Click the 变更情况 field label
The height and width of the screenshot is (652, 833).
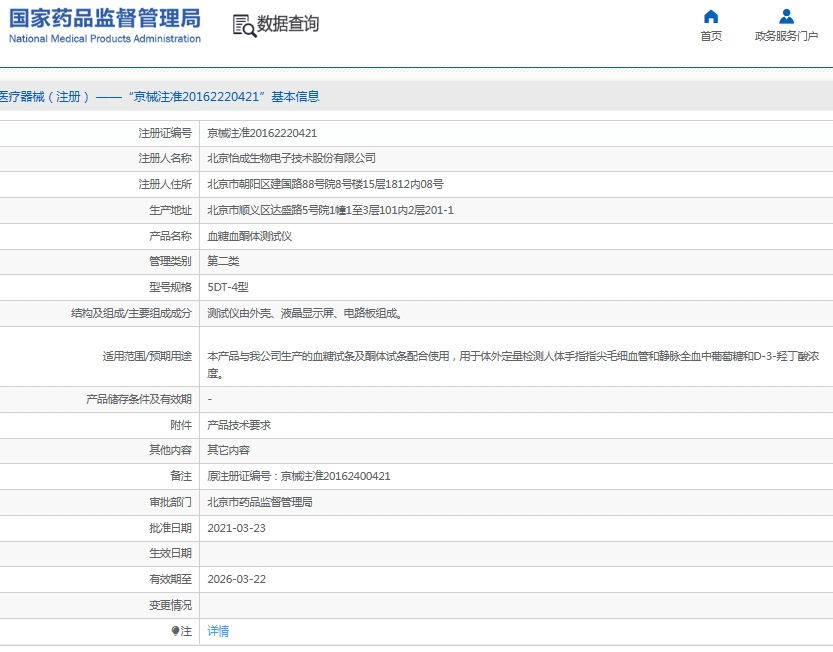[x=171, y=605]
